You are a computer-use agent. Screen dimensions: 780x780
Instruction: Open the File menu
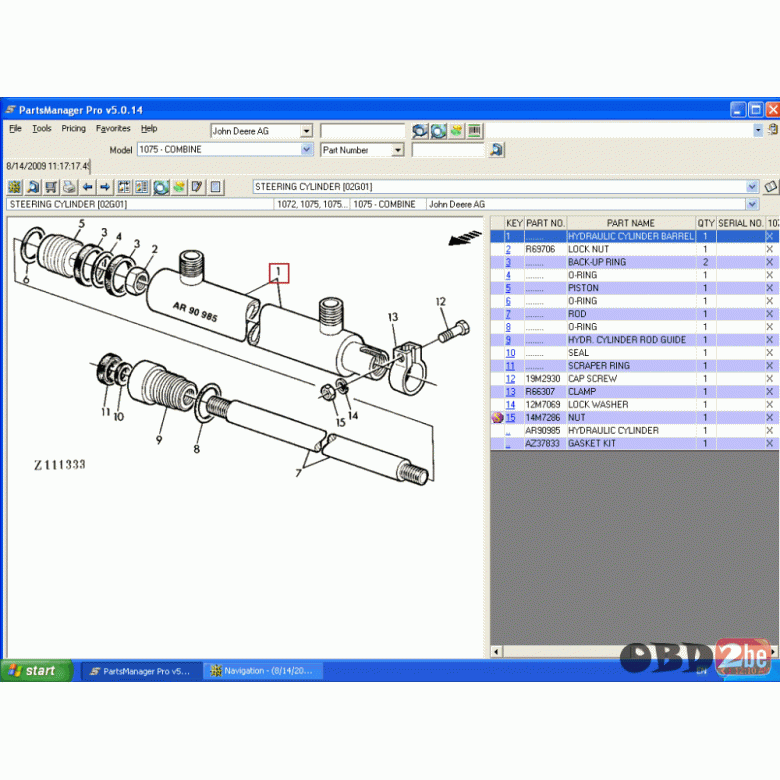(15, 128)
